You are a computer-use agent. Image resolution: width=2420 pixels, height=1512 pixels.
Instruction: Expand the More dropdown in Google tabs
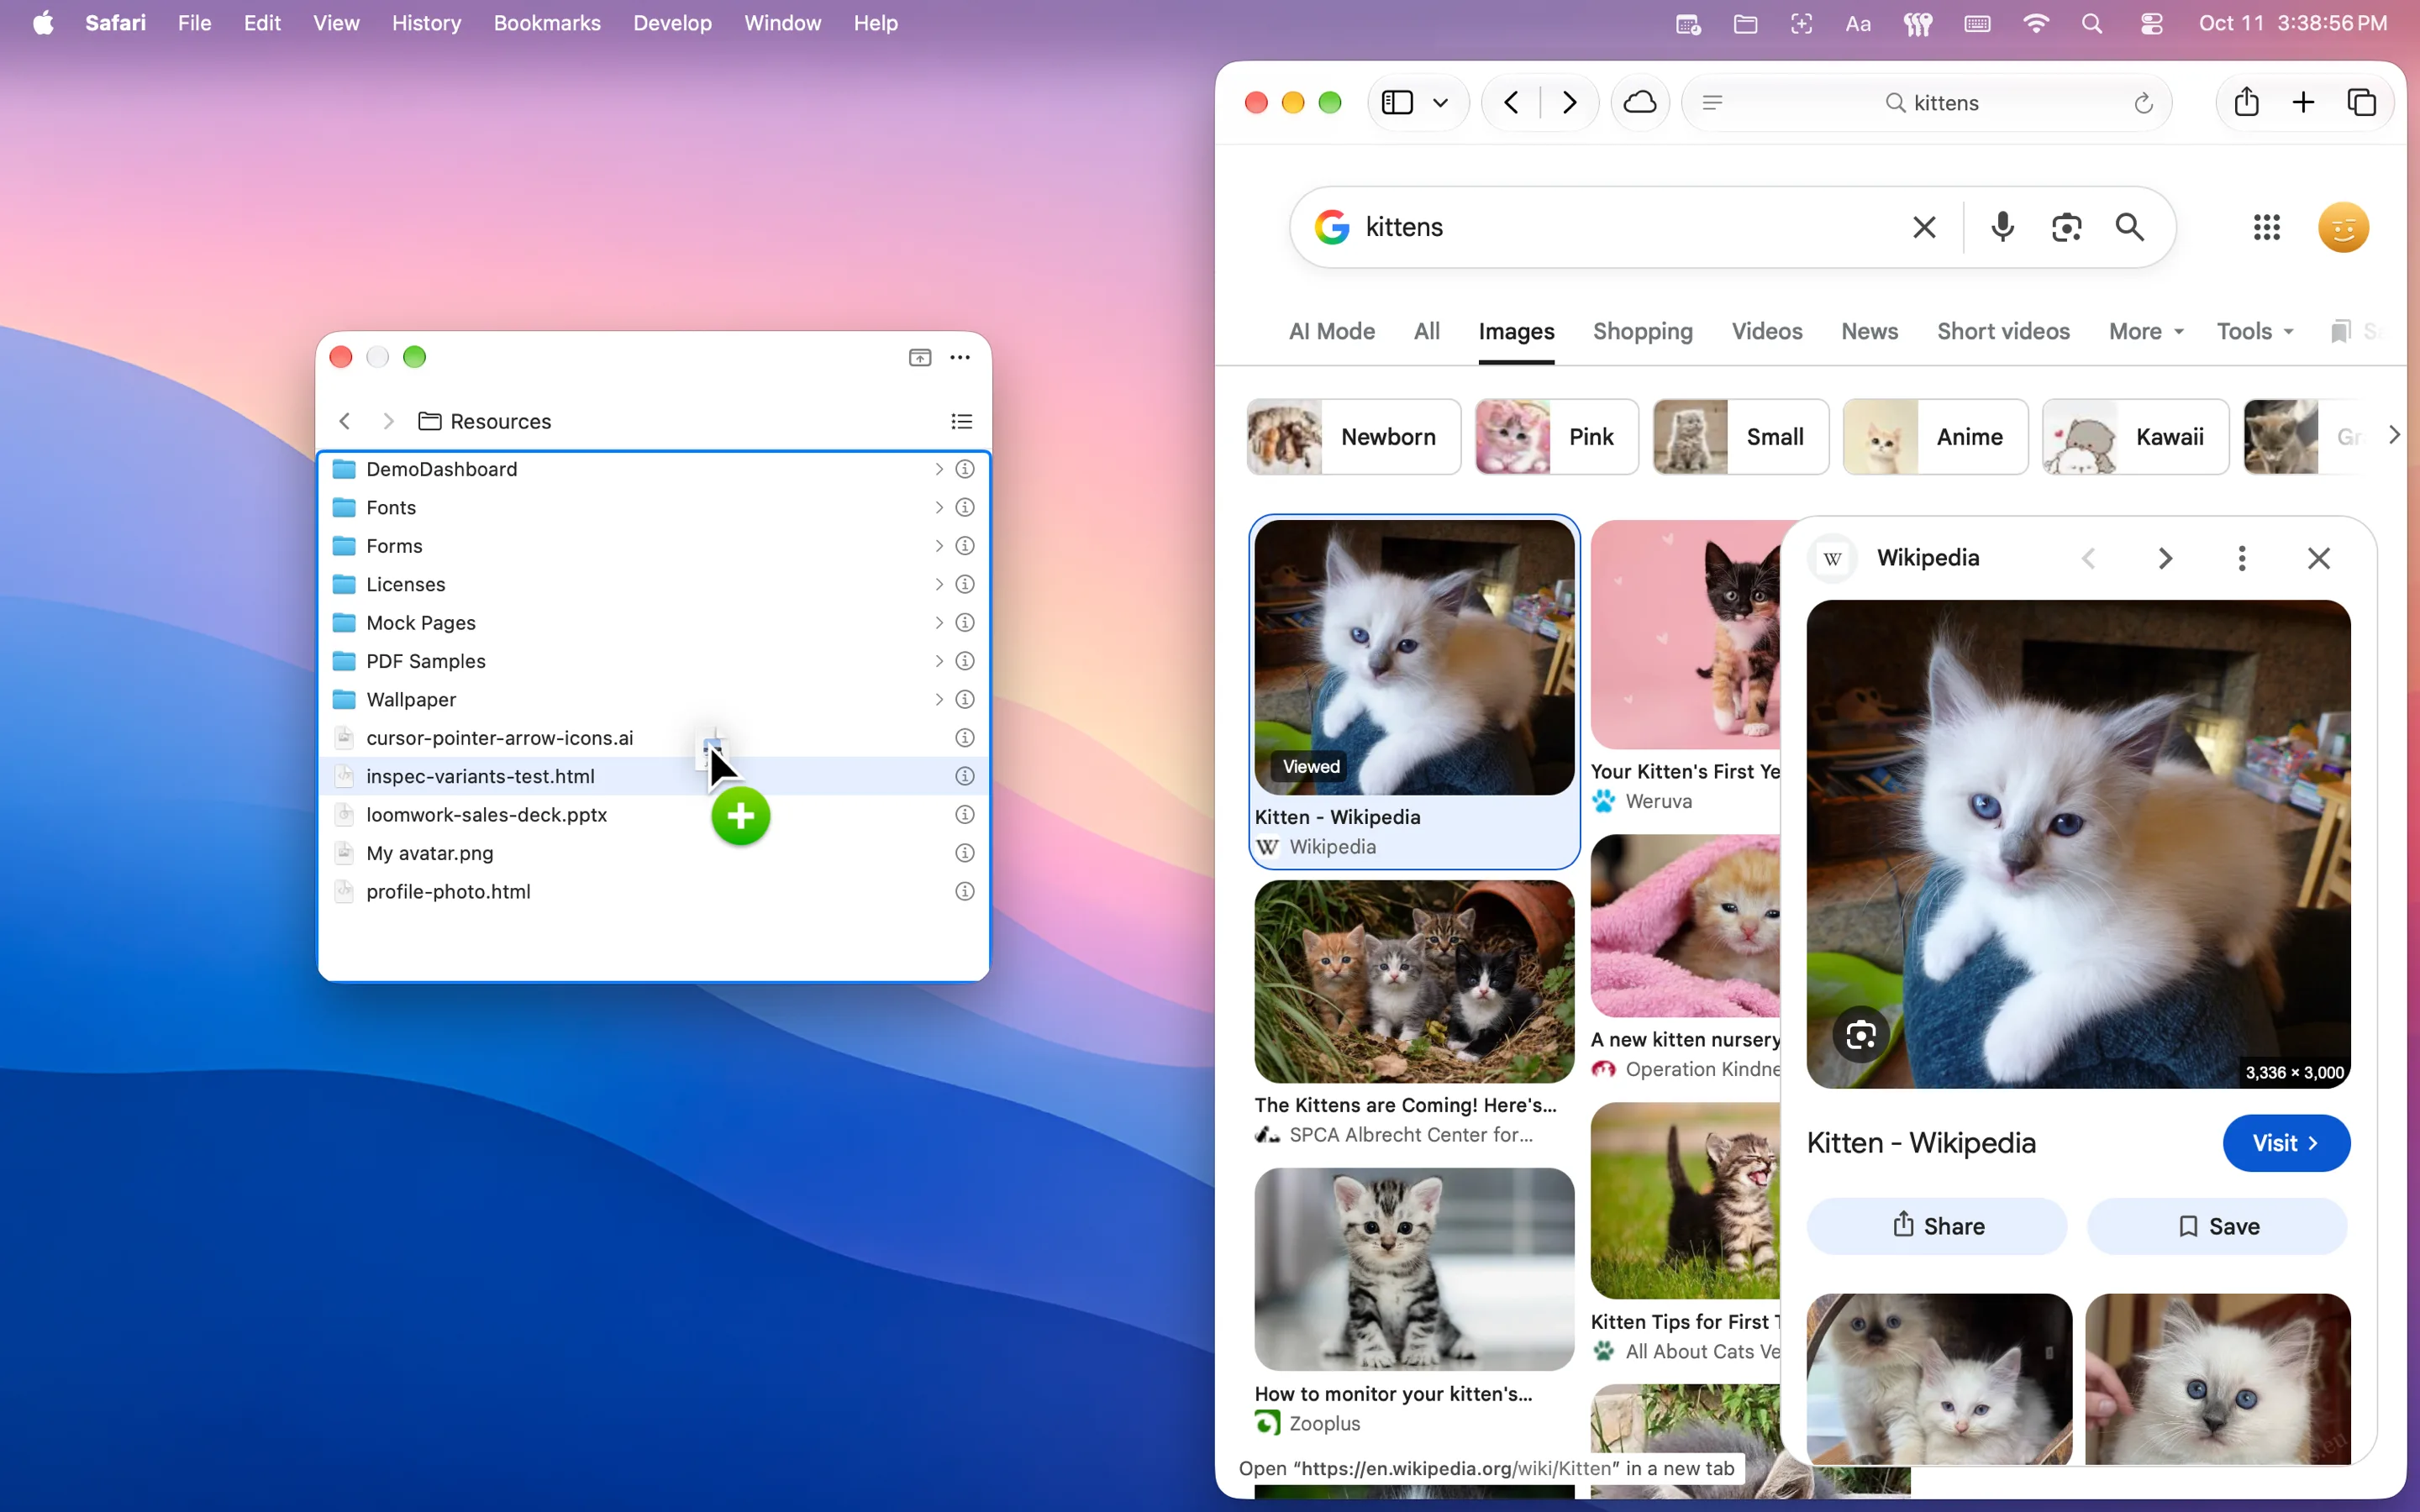(x=2146, y=331)
